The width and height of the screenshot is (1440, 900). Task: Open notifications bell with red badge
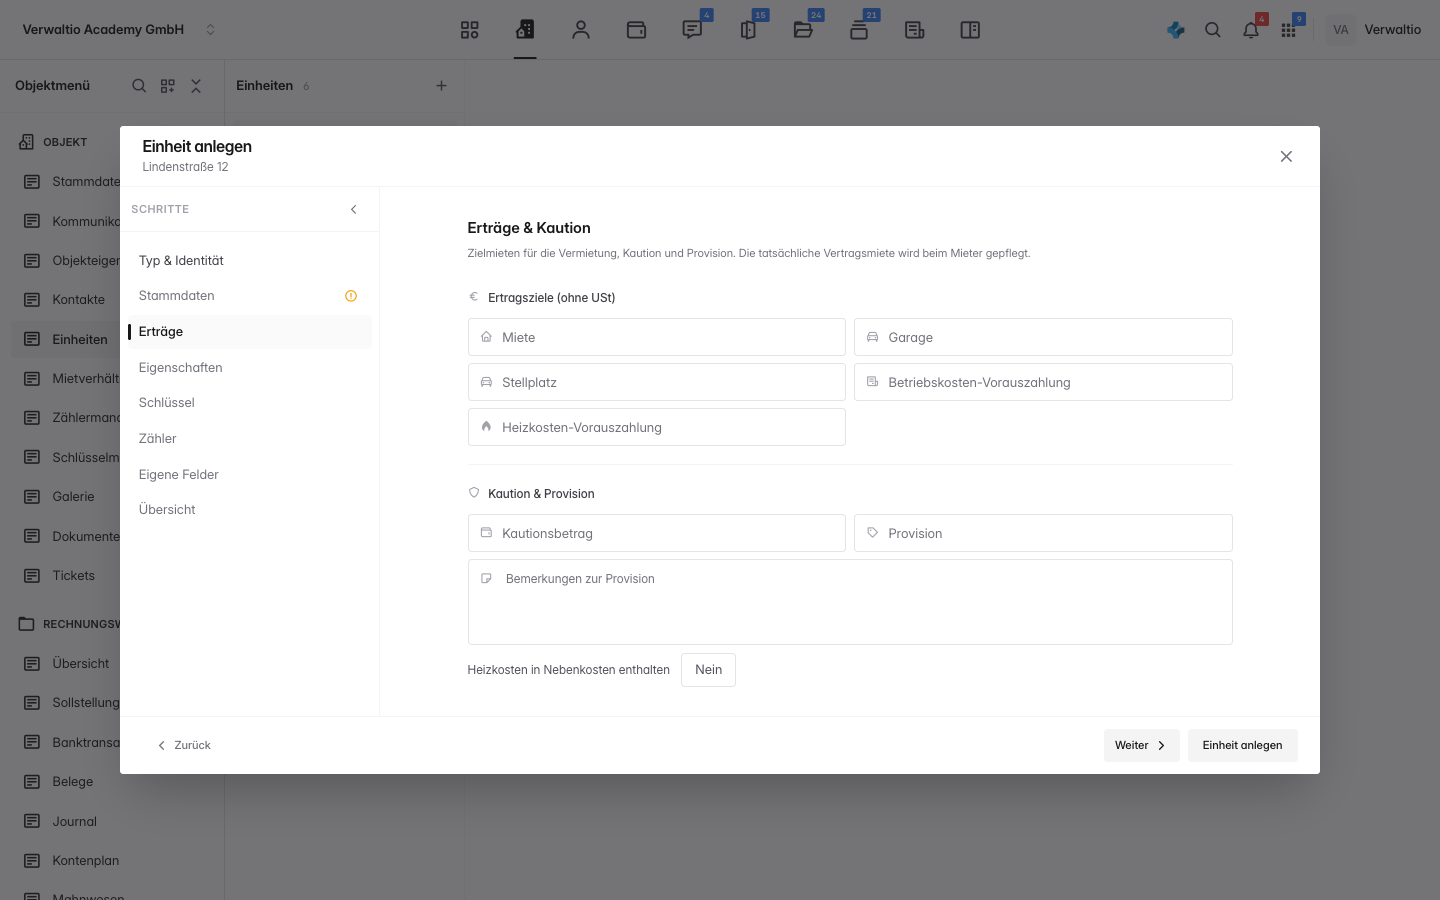point(1251,30)
